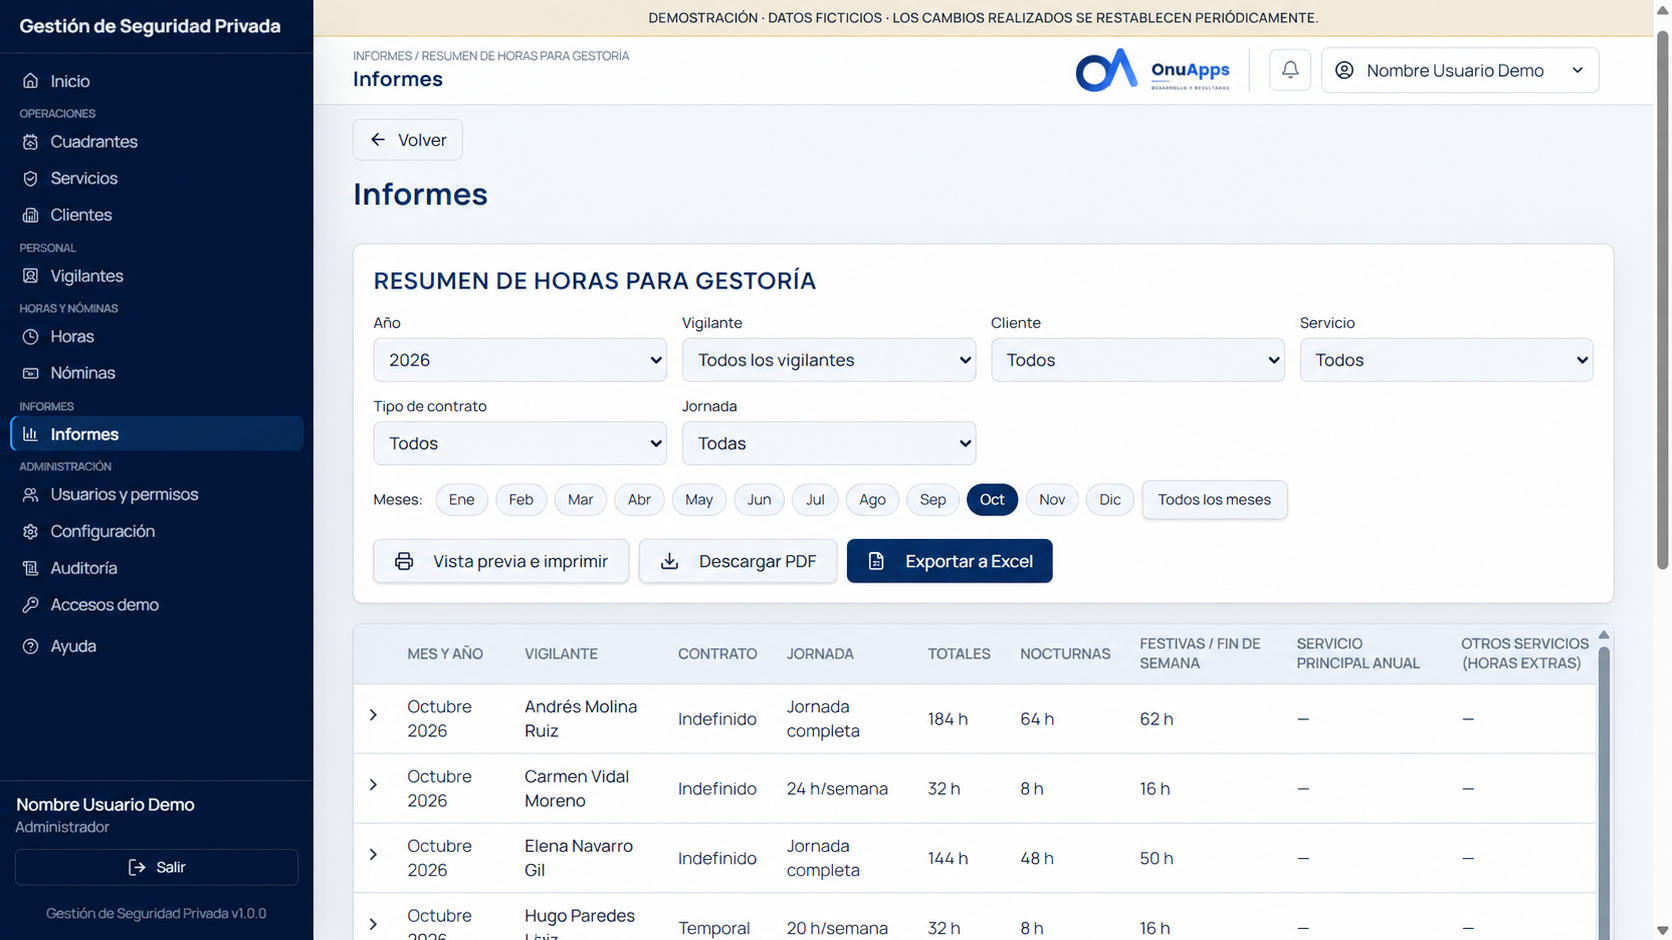Screen dimensions: 1672x940
Task: Click the page vertical scrollbar thumb
Action: tap(1663, 298)
